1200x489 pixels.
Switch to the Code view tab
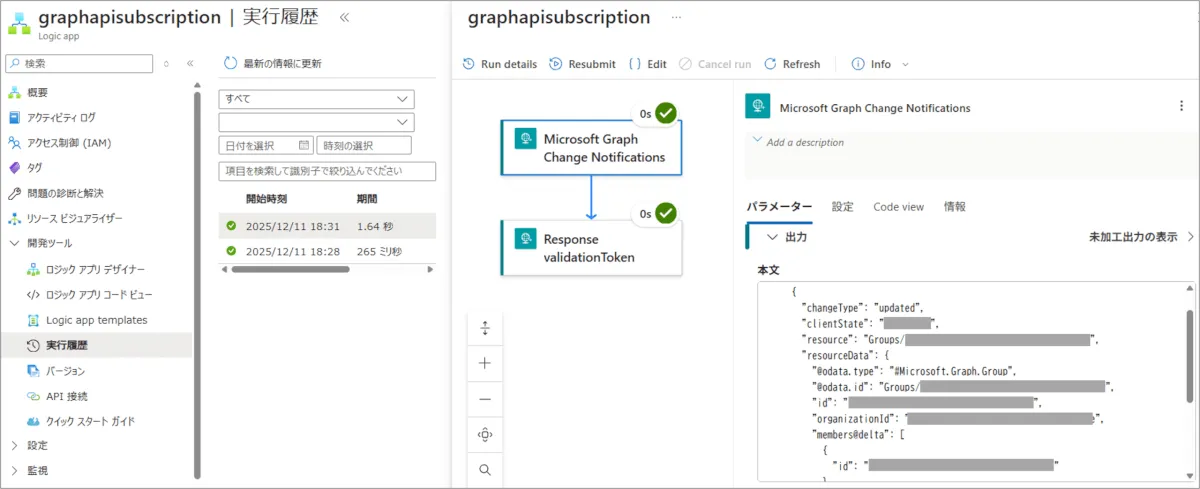click(x=898, y=207)
